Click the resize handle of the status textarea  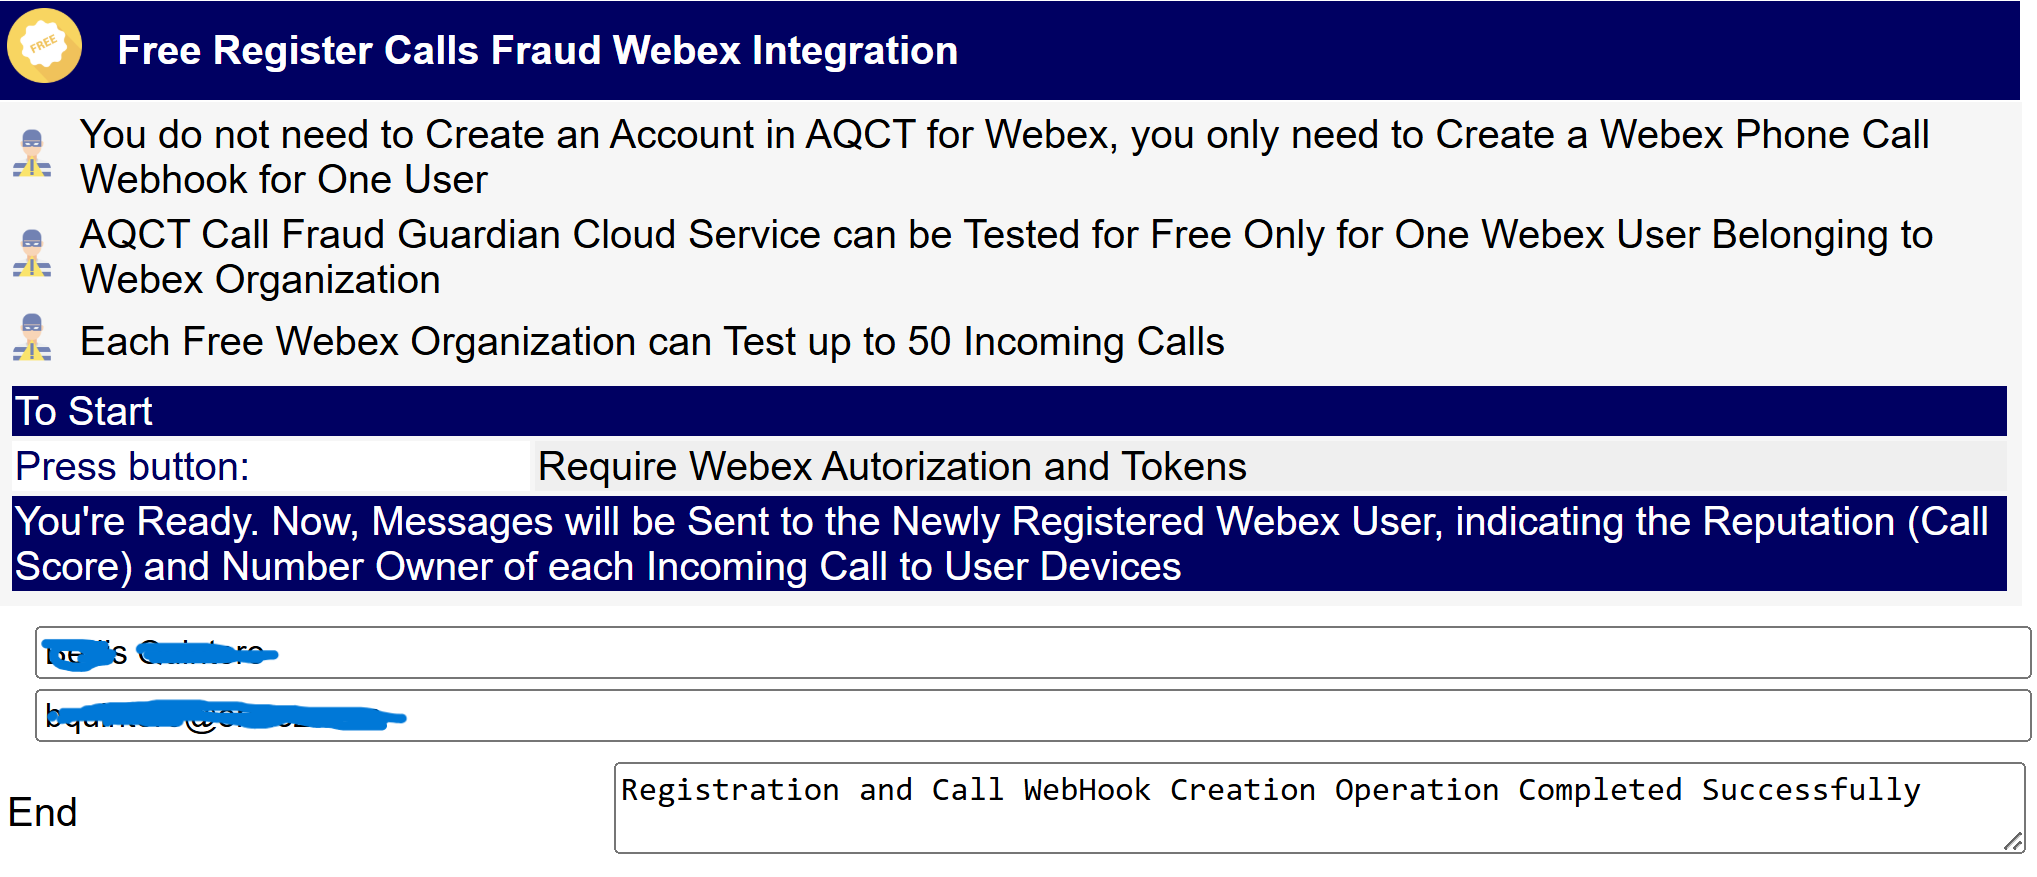pyautogui.click(x=2013, y=842)
